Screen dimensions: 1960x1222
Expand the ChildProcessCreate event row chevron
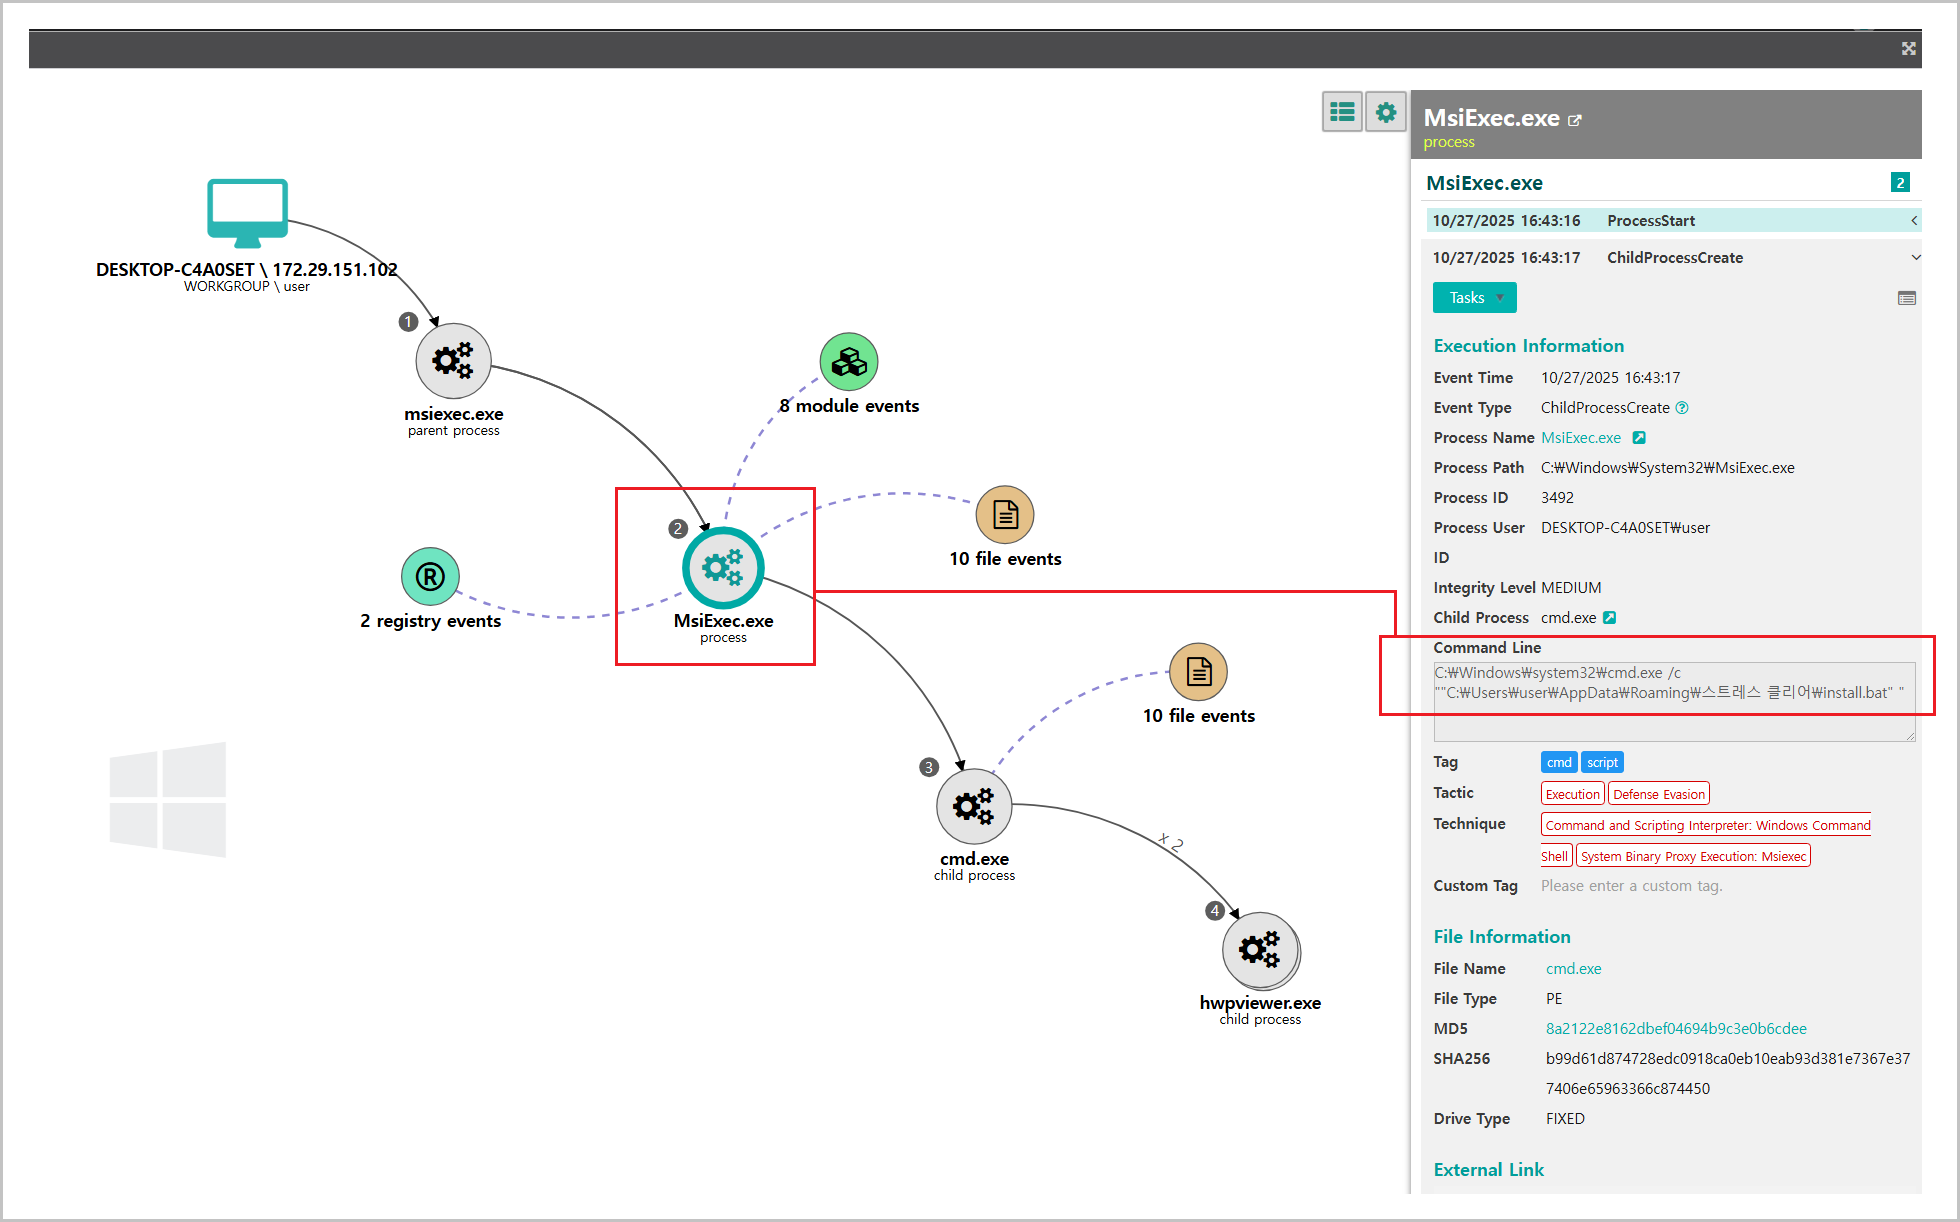pyautogui.click(x=1915, y=258)
